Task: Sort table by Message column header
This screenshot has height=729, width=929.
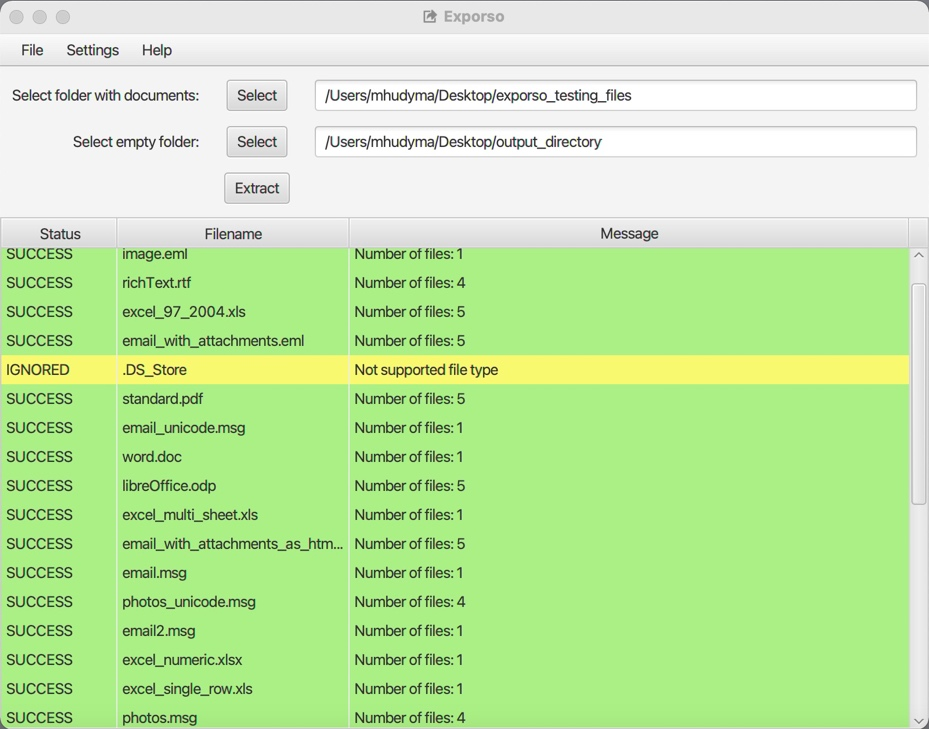Action: [629, 234]
